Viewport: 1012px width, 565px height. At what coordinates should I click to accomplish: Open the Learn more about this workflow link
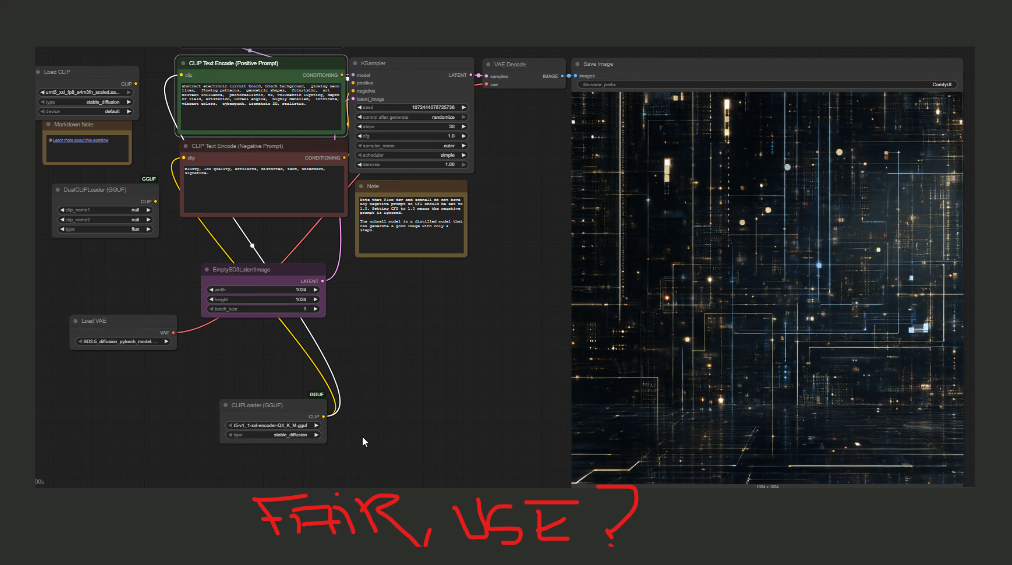click(x=81, y=140)
